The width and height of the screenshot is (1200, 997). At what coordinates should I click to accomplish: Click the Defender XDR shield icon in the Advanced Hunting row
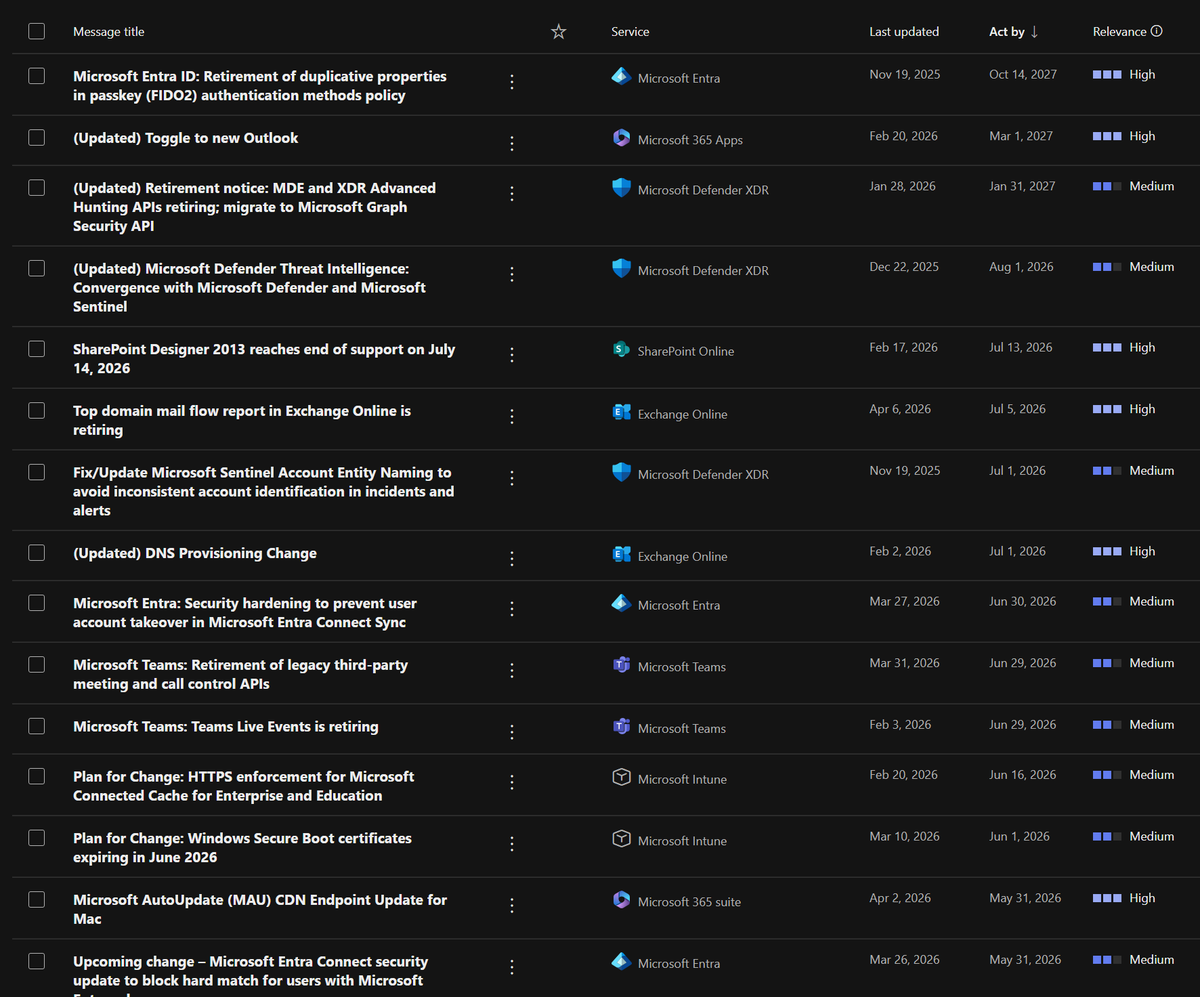621,188
